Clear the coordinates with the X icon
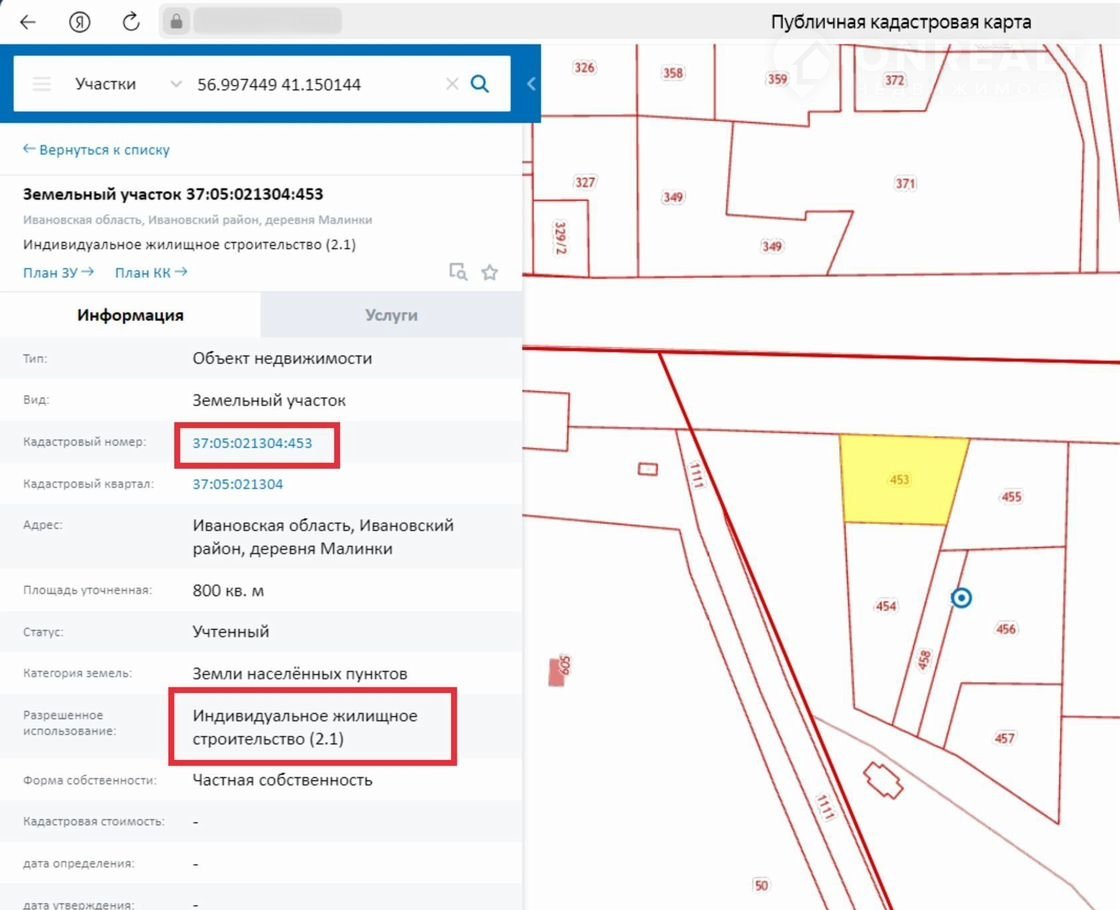This screenshot has height=910, width=1120. (452, 84)
